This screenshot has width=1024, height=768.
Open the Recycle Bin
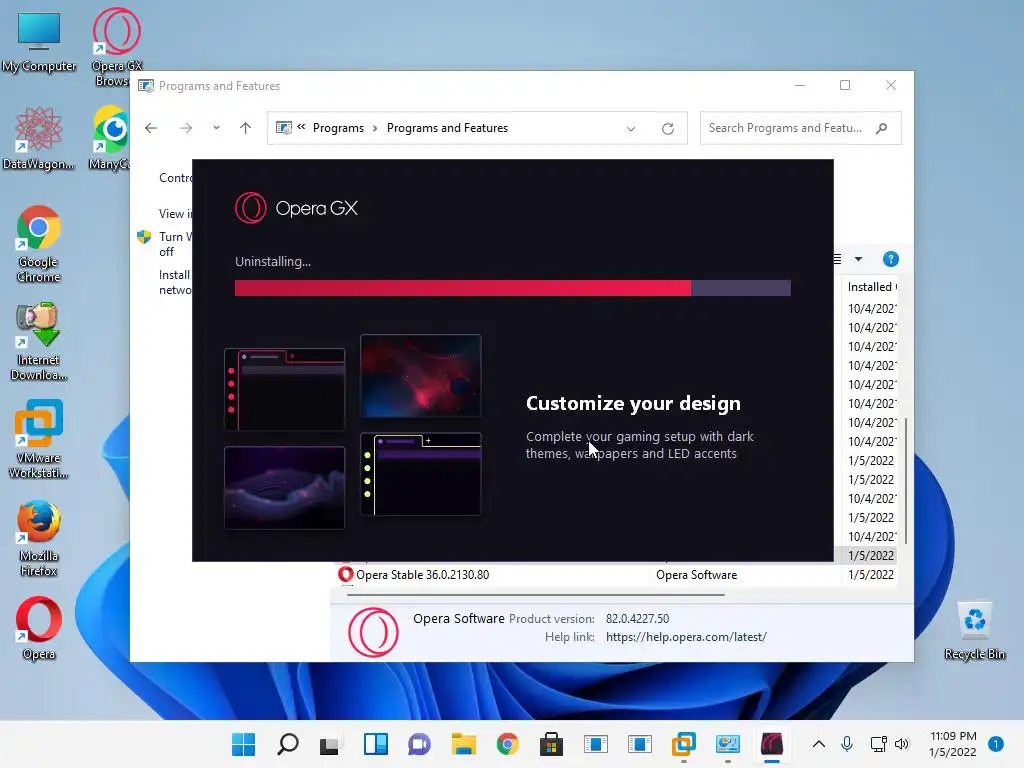(x=974, y=631)
